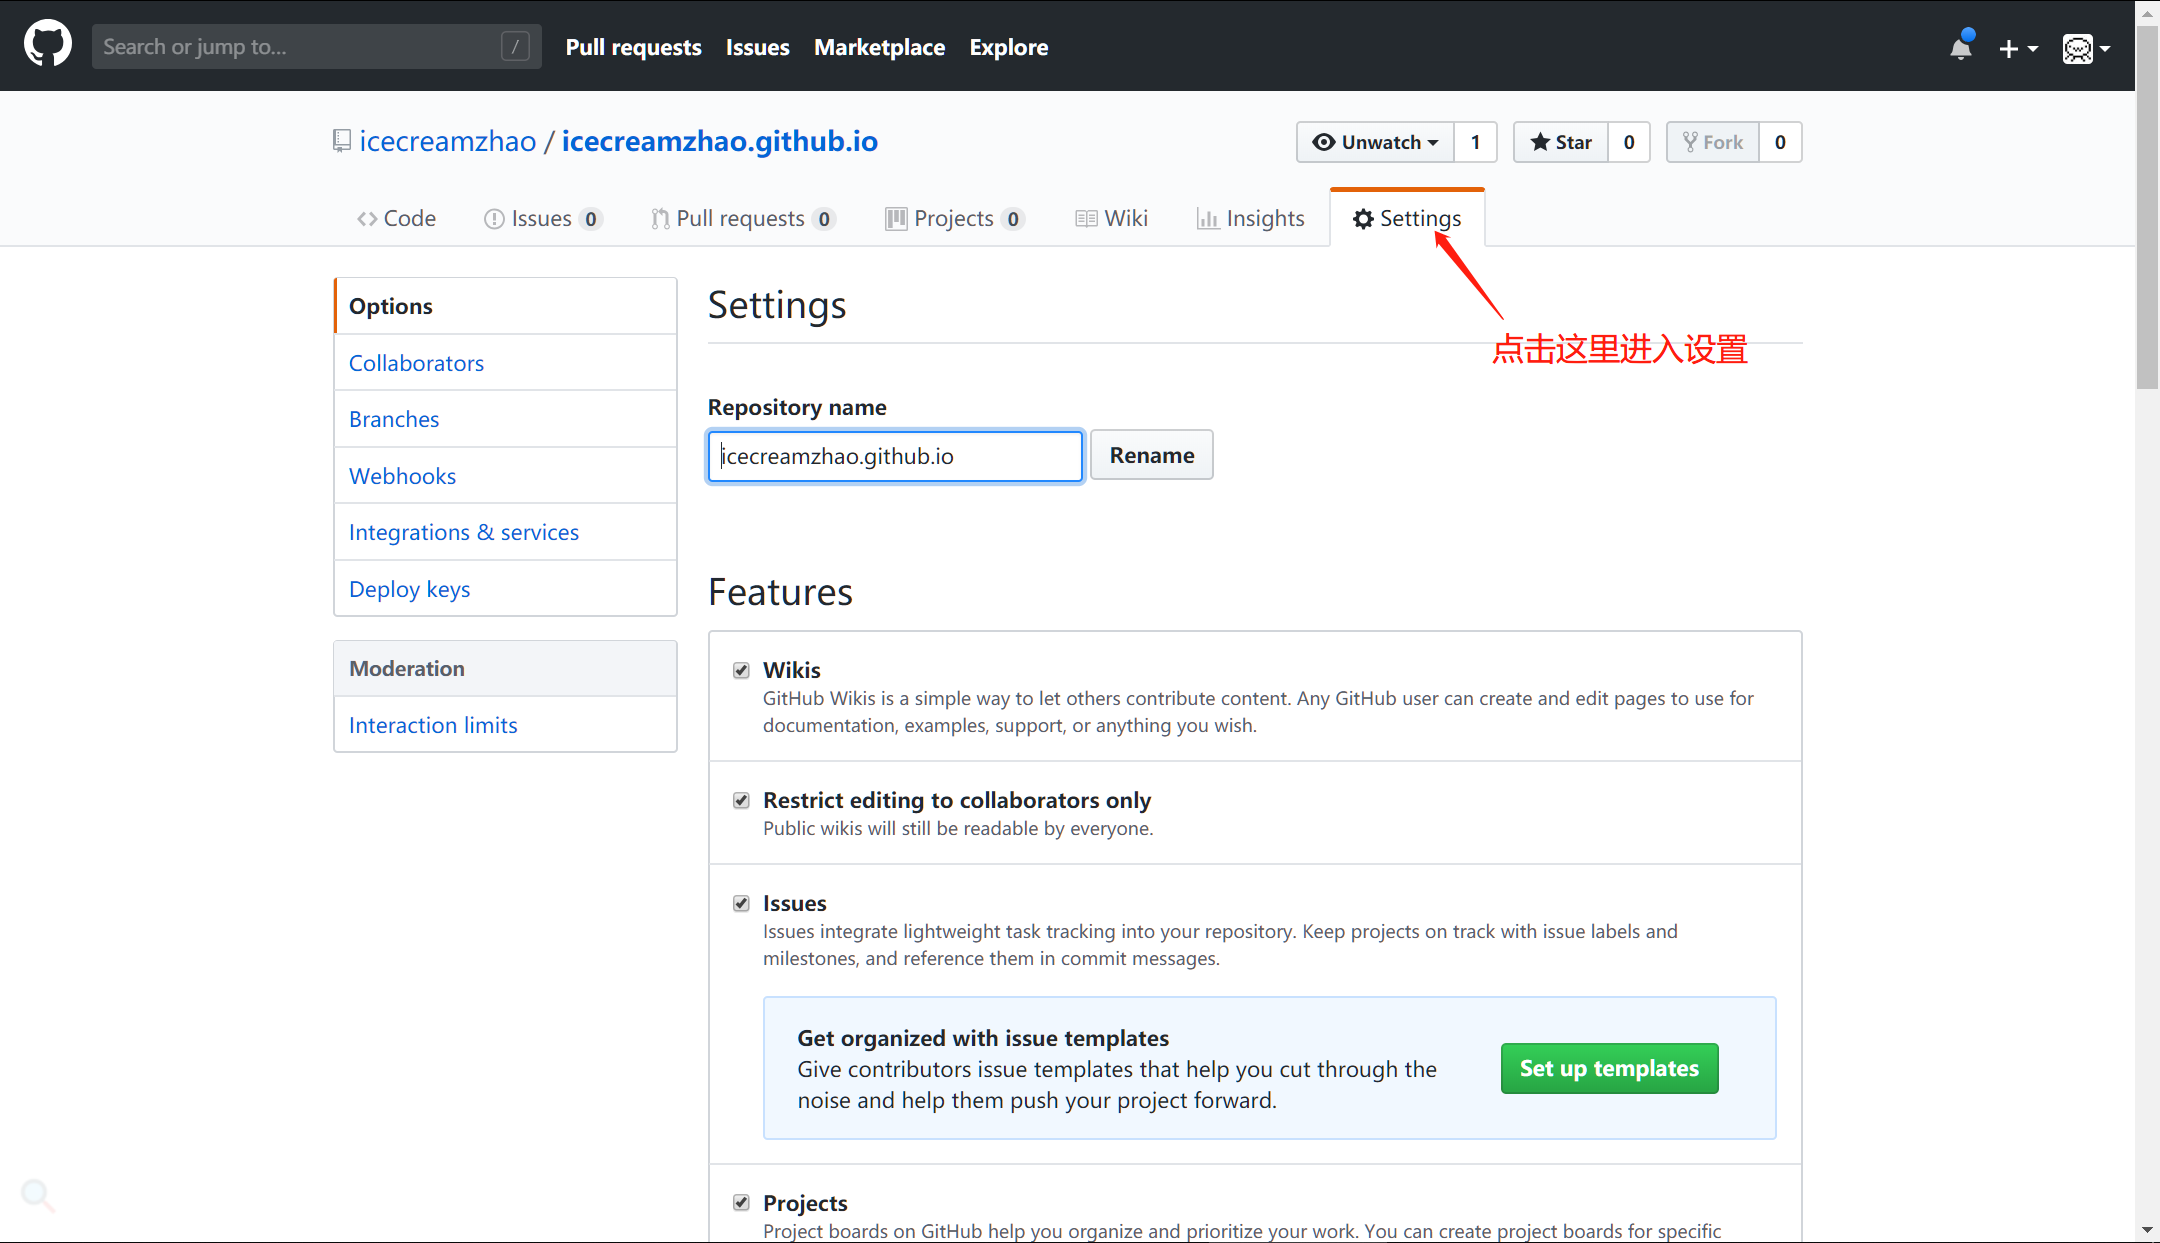Toggle the Issues feature checkbox

pyautogui.click(x=740, y=902)
